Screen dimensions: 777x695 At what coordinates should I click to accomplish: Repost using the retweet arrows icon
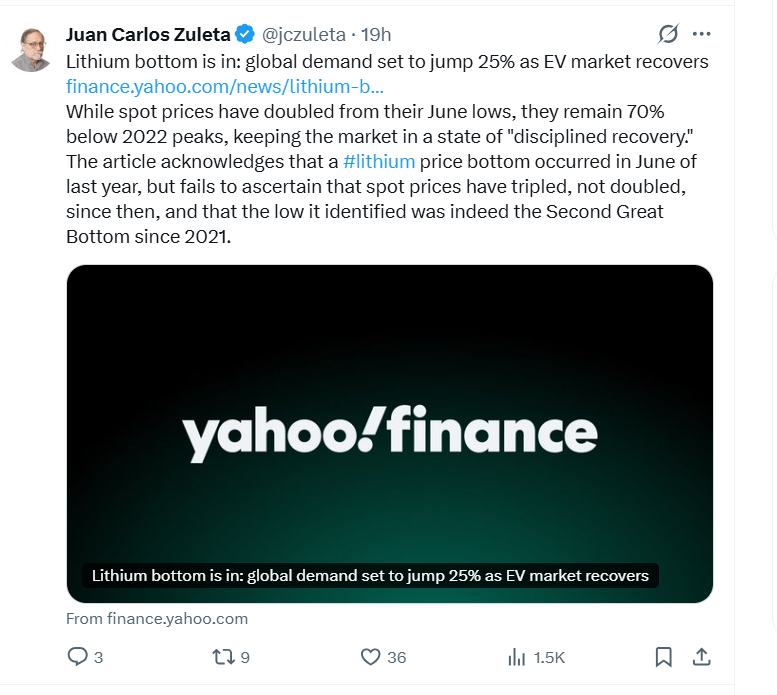(x=224, y=657)
